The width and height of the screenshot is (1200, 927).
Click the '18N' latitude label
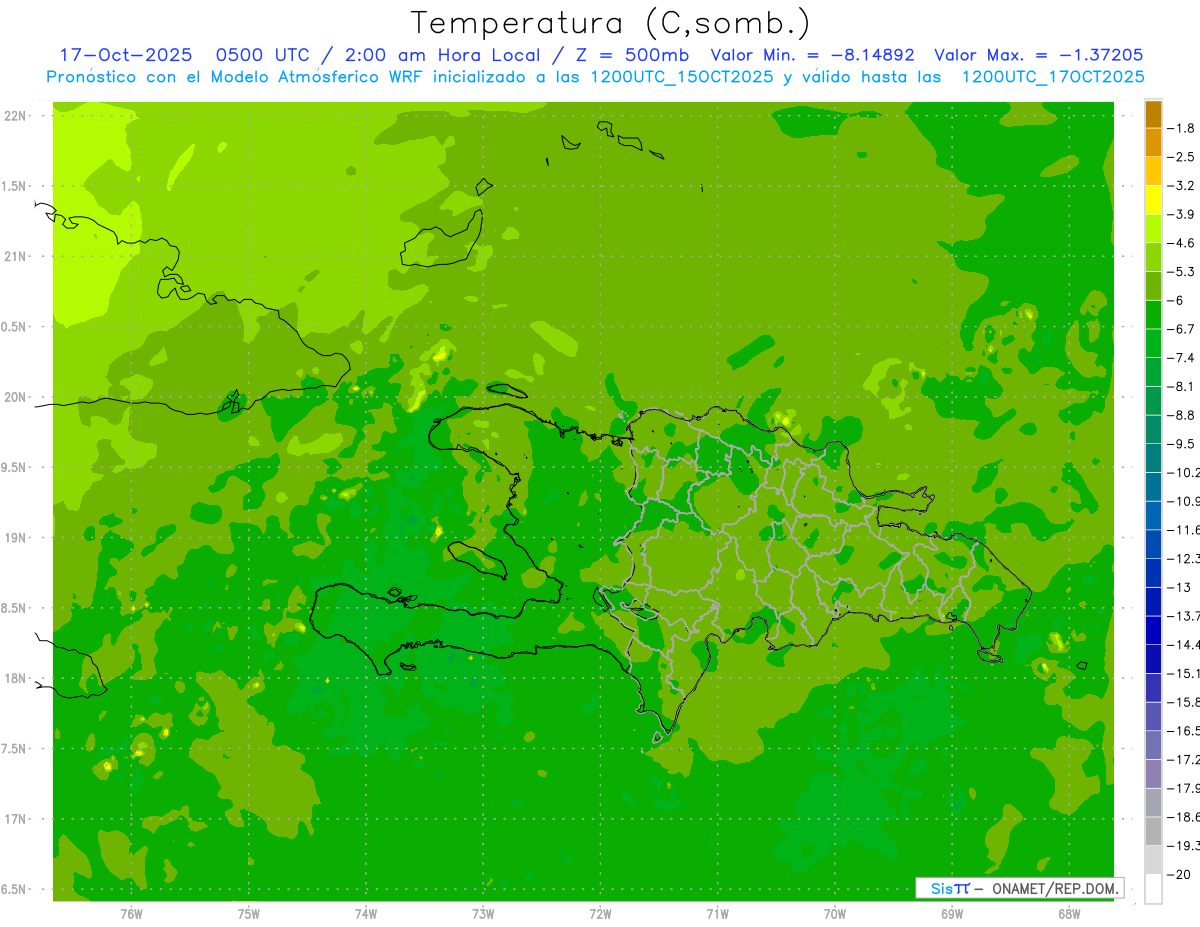[x=15, y=679]
